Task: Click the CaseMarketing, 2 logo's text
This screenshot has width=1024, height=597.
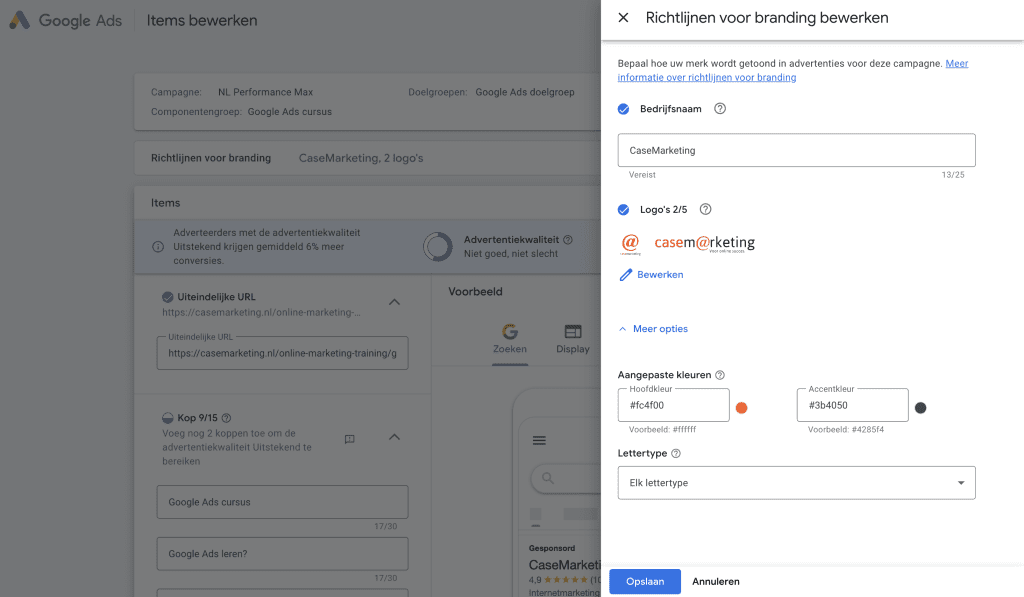Action: (360, 158)
